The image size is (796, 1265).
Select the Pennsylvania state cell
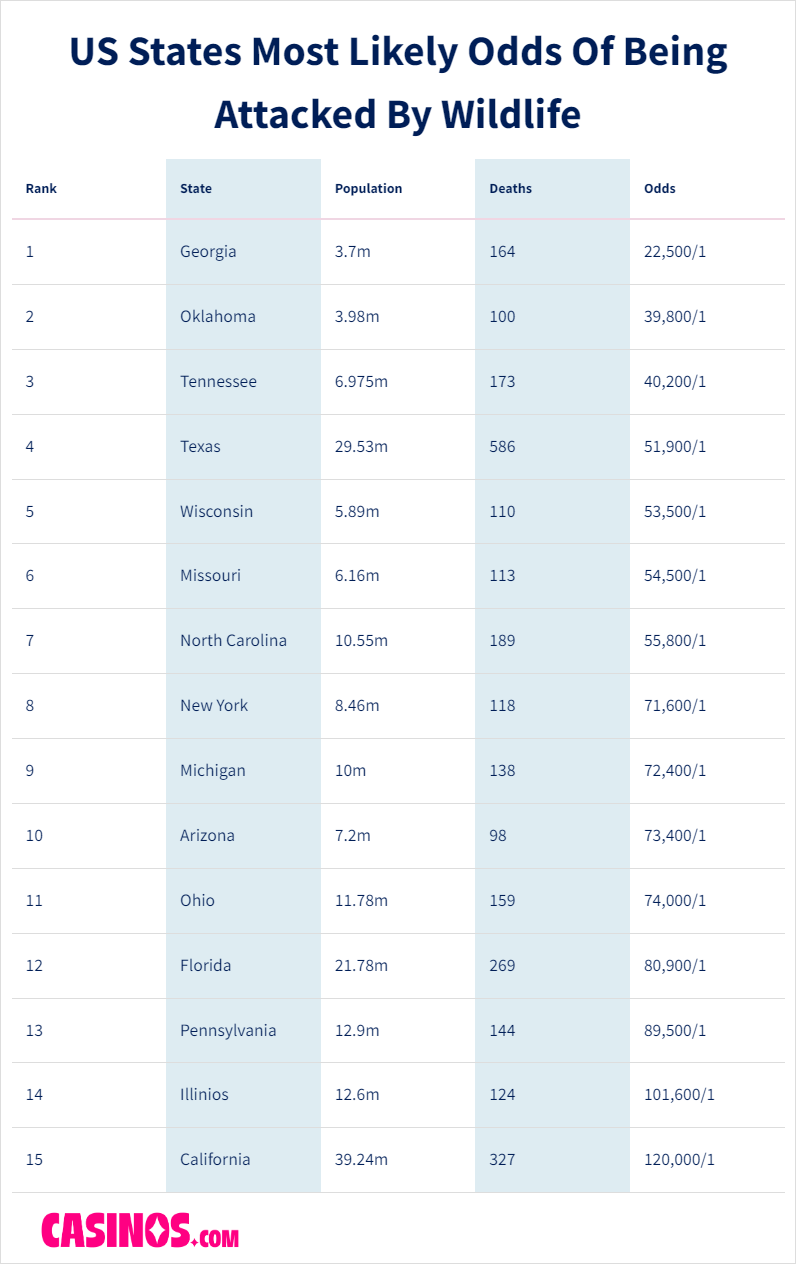[x=228, y=1031]
